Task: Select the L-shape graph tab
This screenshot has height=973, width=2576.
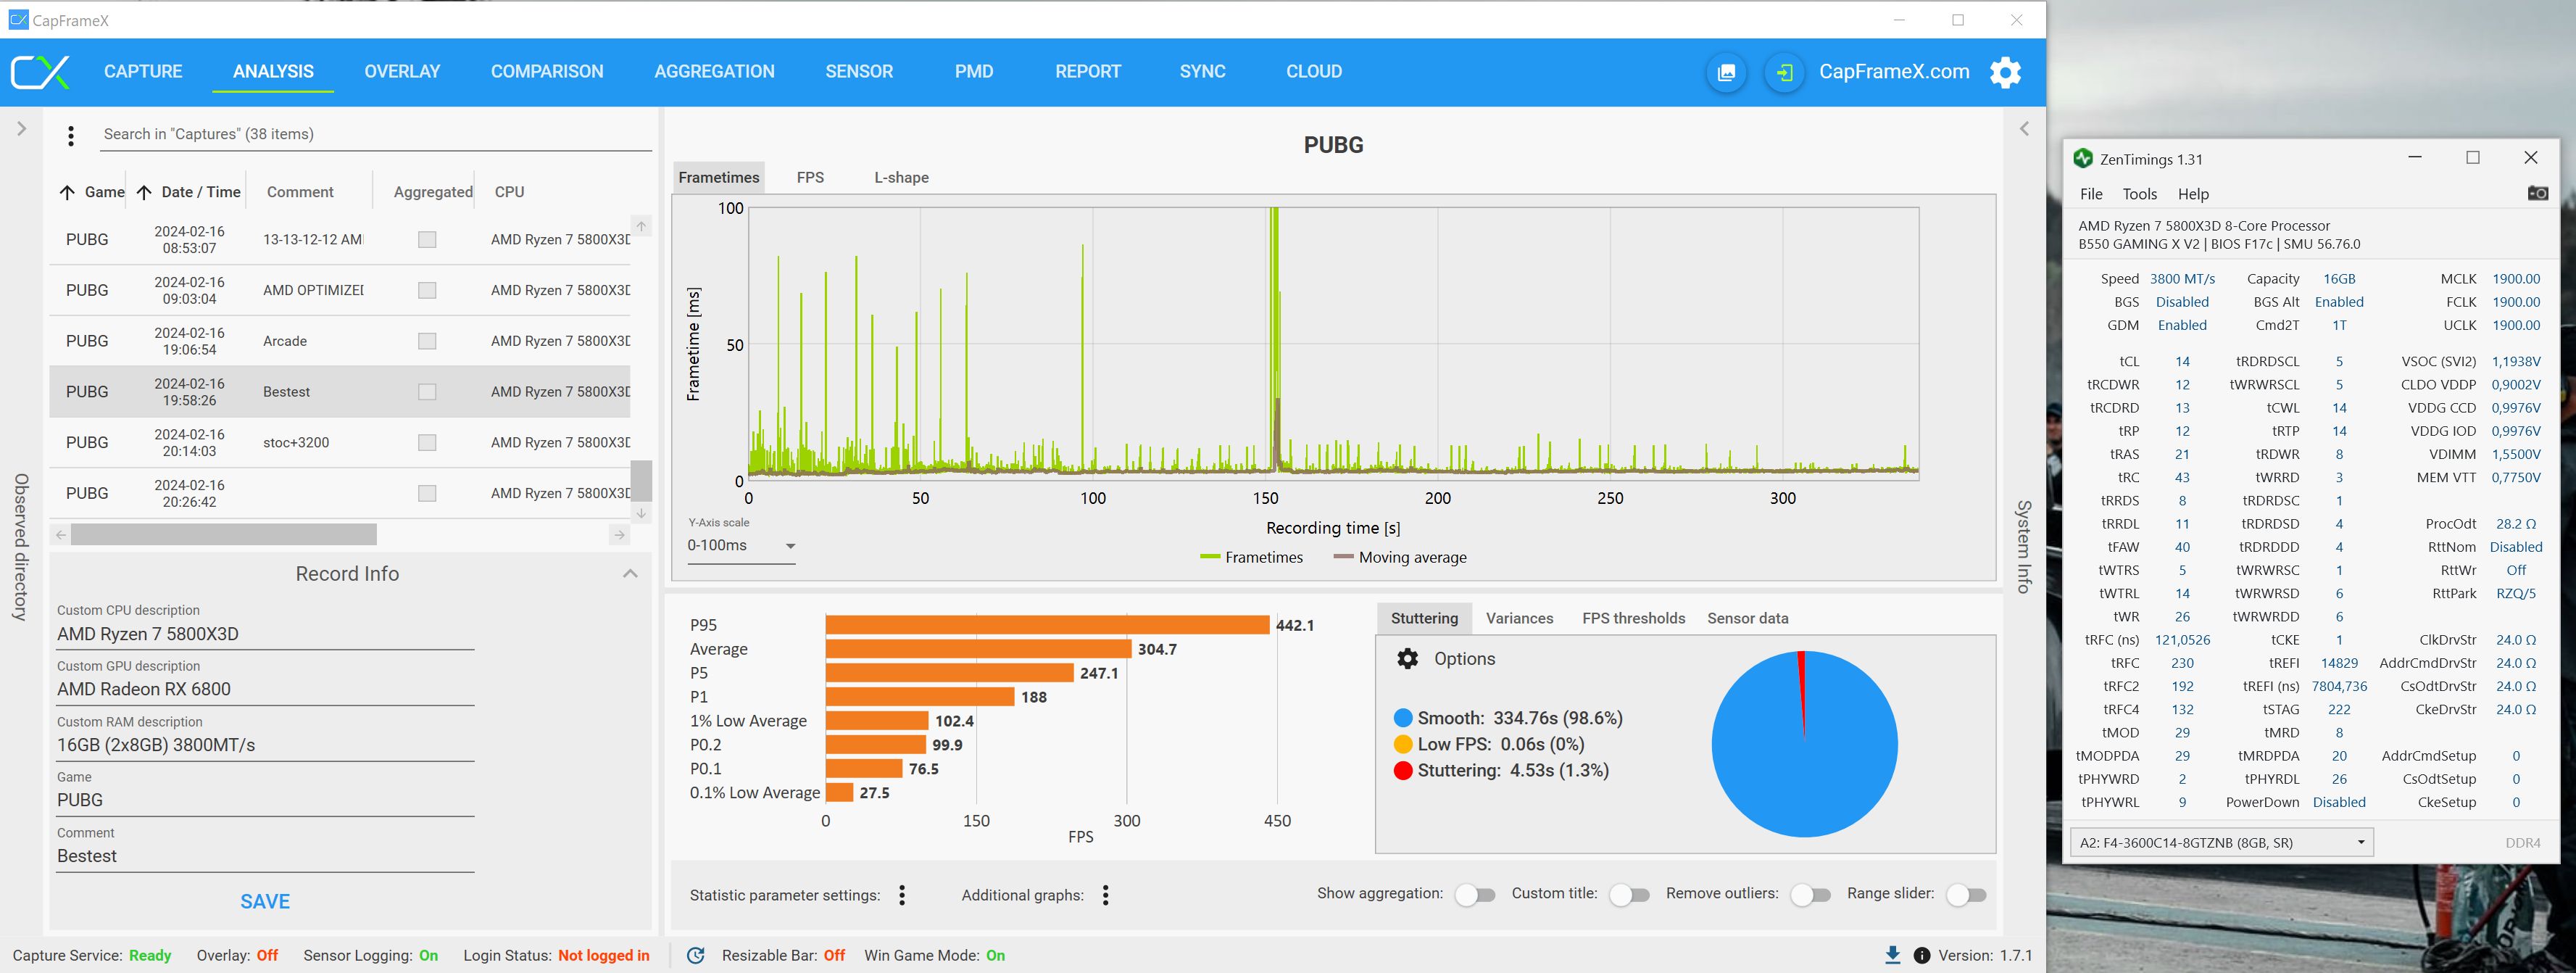Action: coord(901,177)
